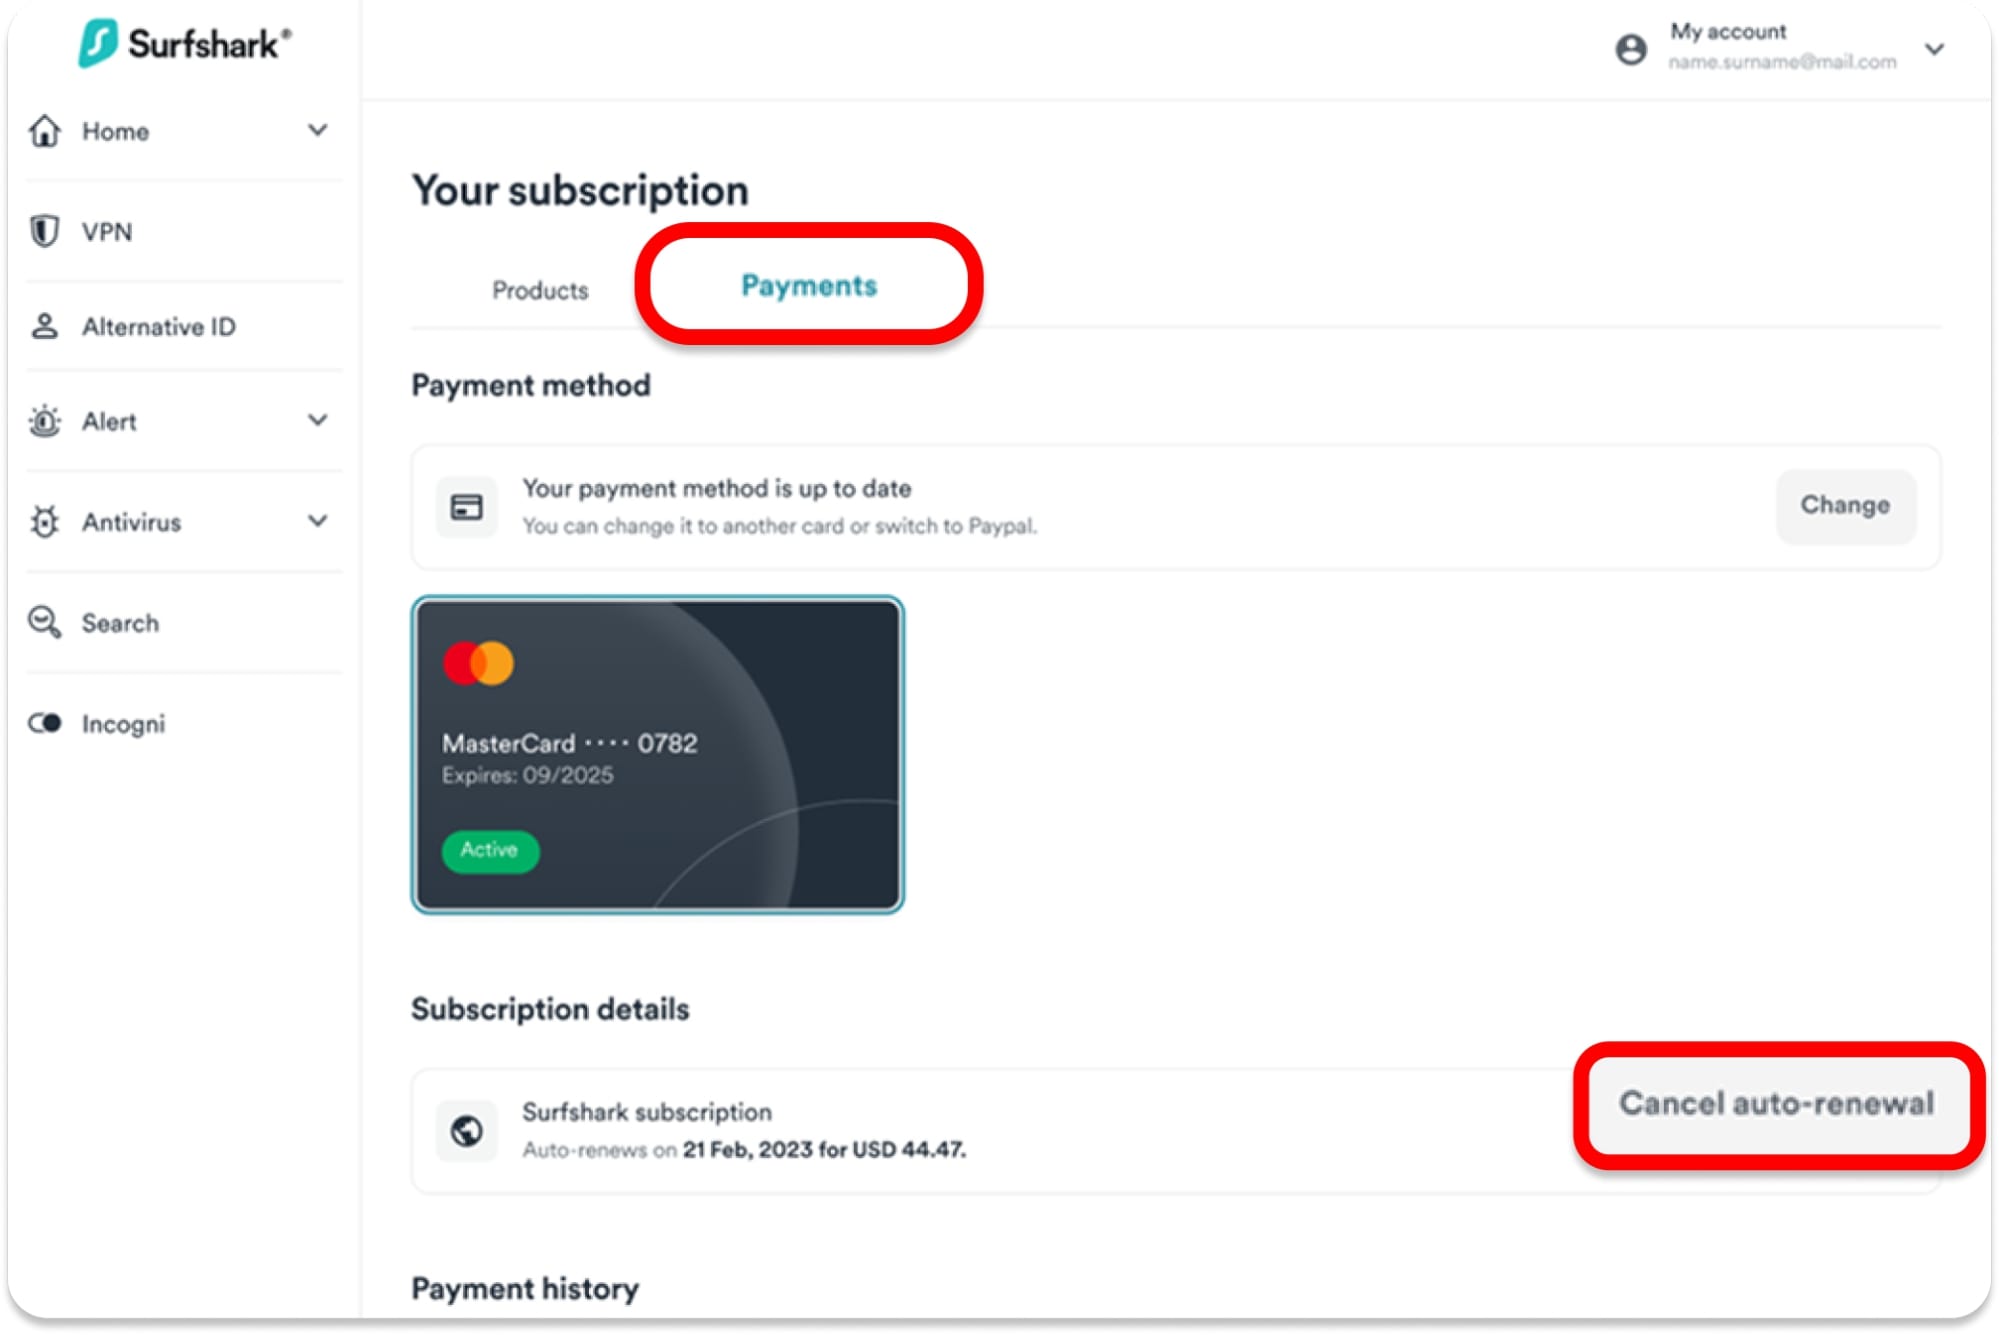Open the My account dropdown

tap(1936, 47)
